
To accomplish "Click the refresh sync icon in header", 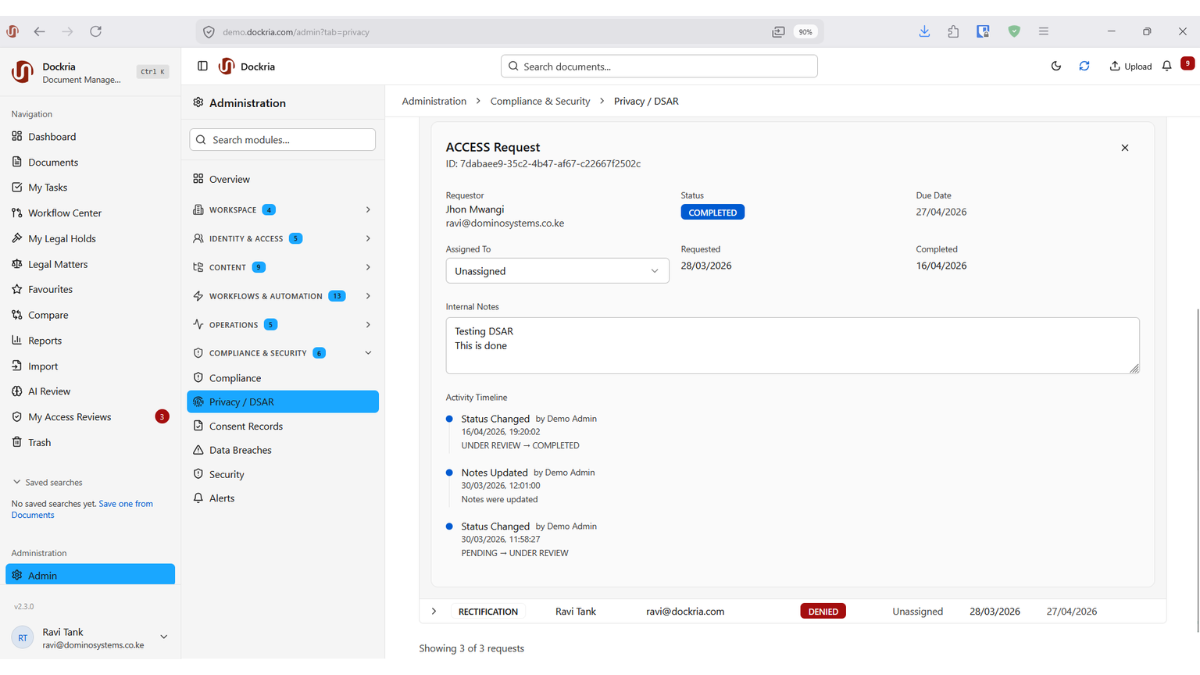I will click(1084, 66).
